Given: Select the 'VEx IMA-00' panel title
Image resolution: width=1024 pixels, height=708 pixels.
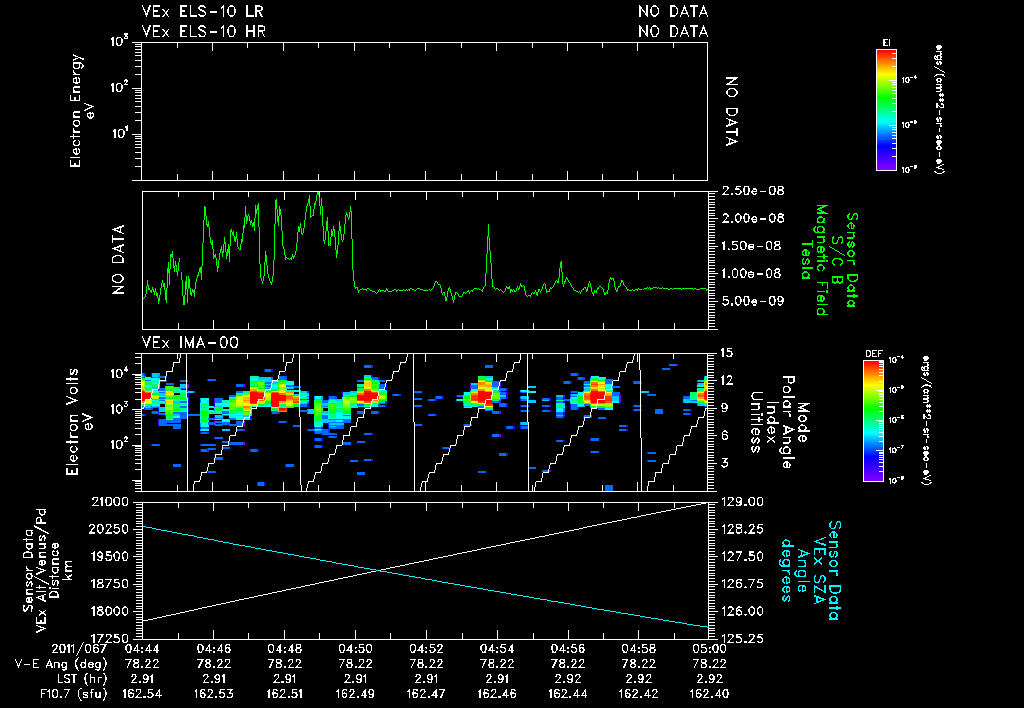Looking at the screenshot, I should (x=190, y=342).
